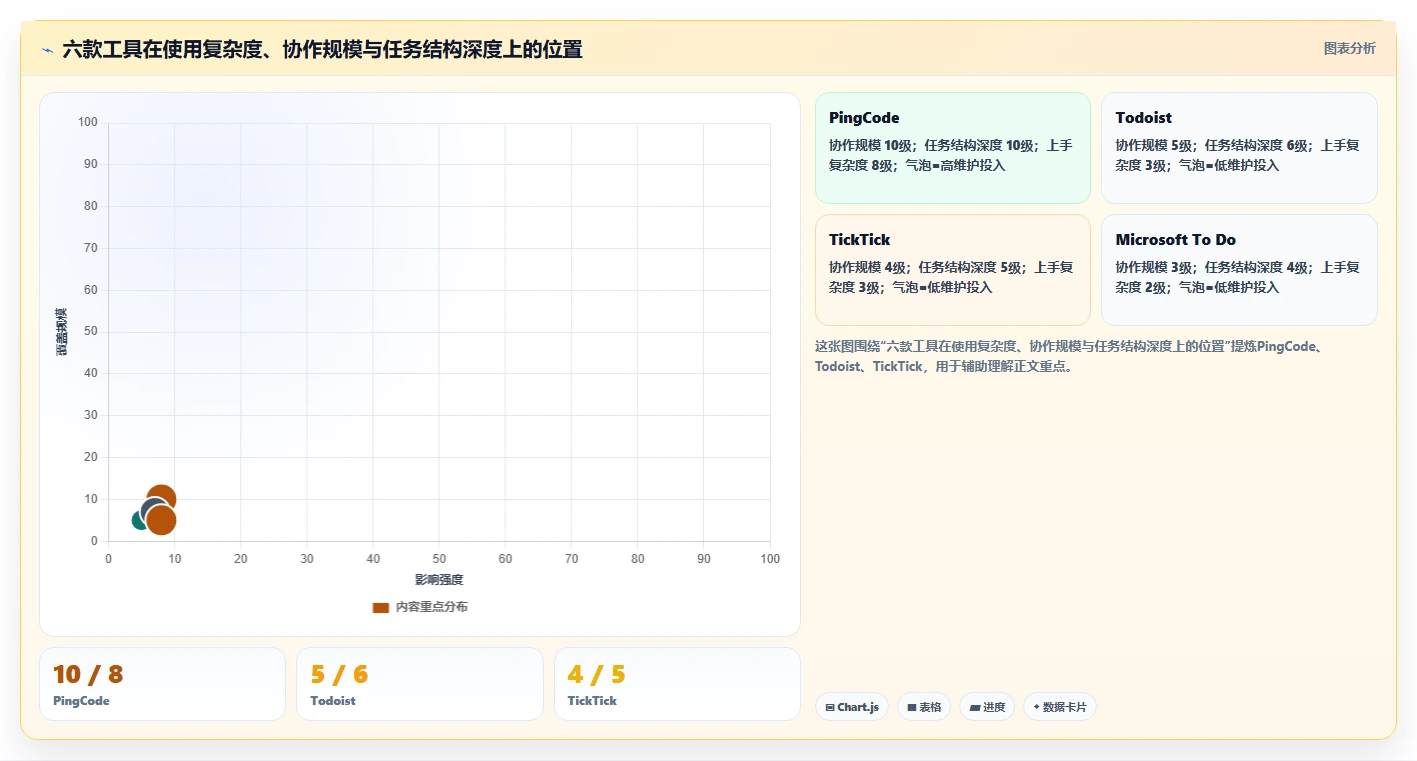Select the 表格 tag chip

[924, 707]
